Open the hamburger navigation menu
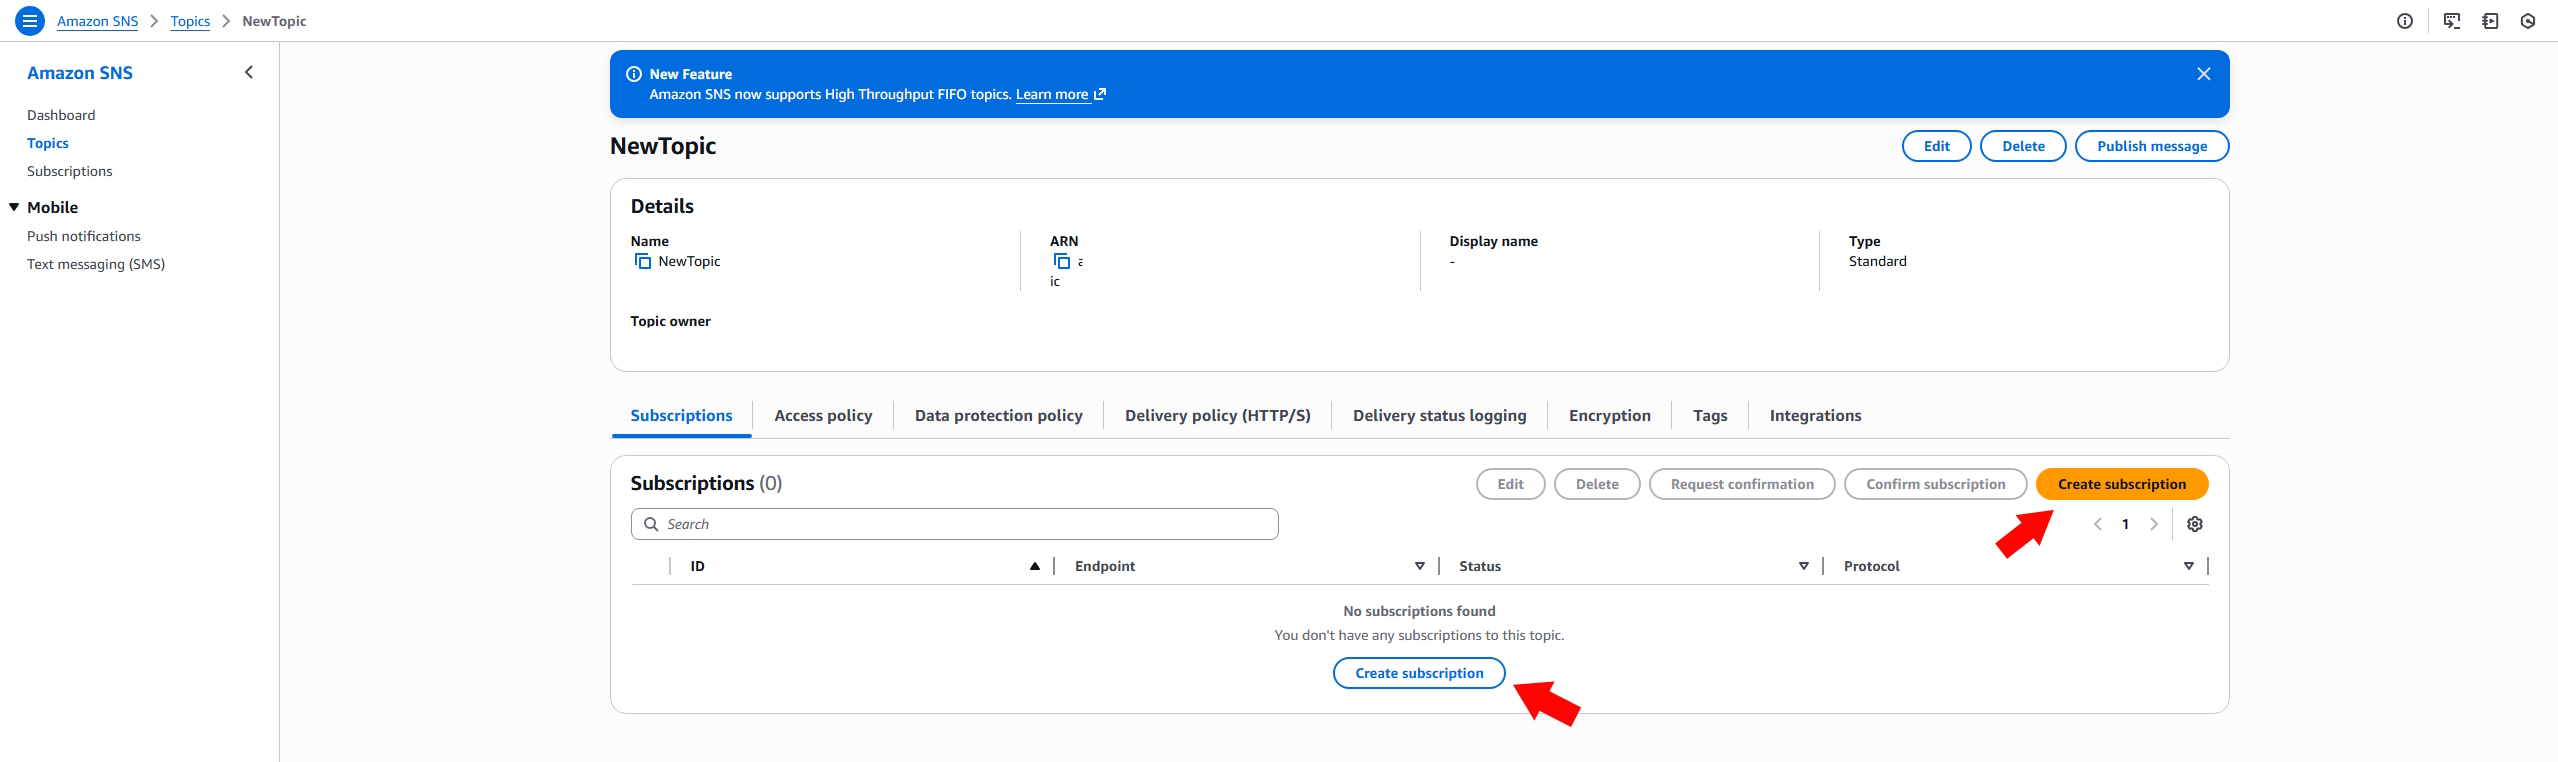The width and height of the screenshot is (2558, 762). [30, 20]
